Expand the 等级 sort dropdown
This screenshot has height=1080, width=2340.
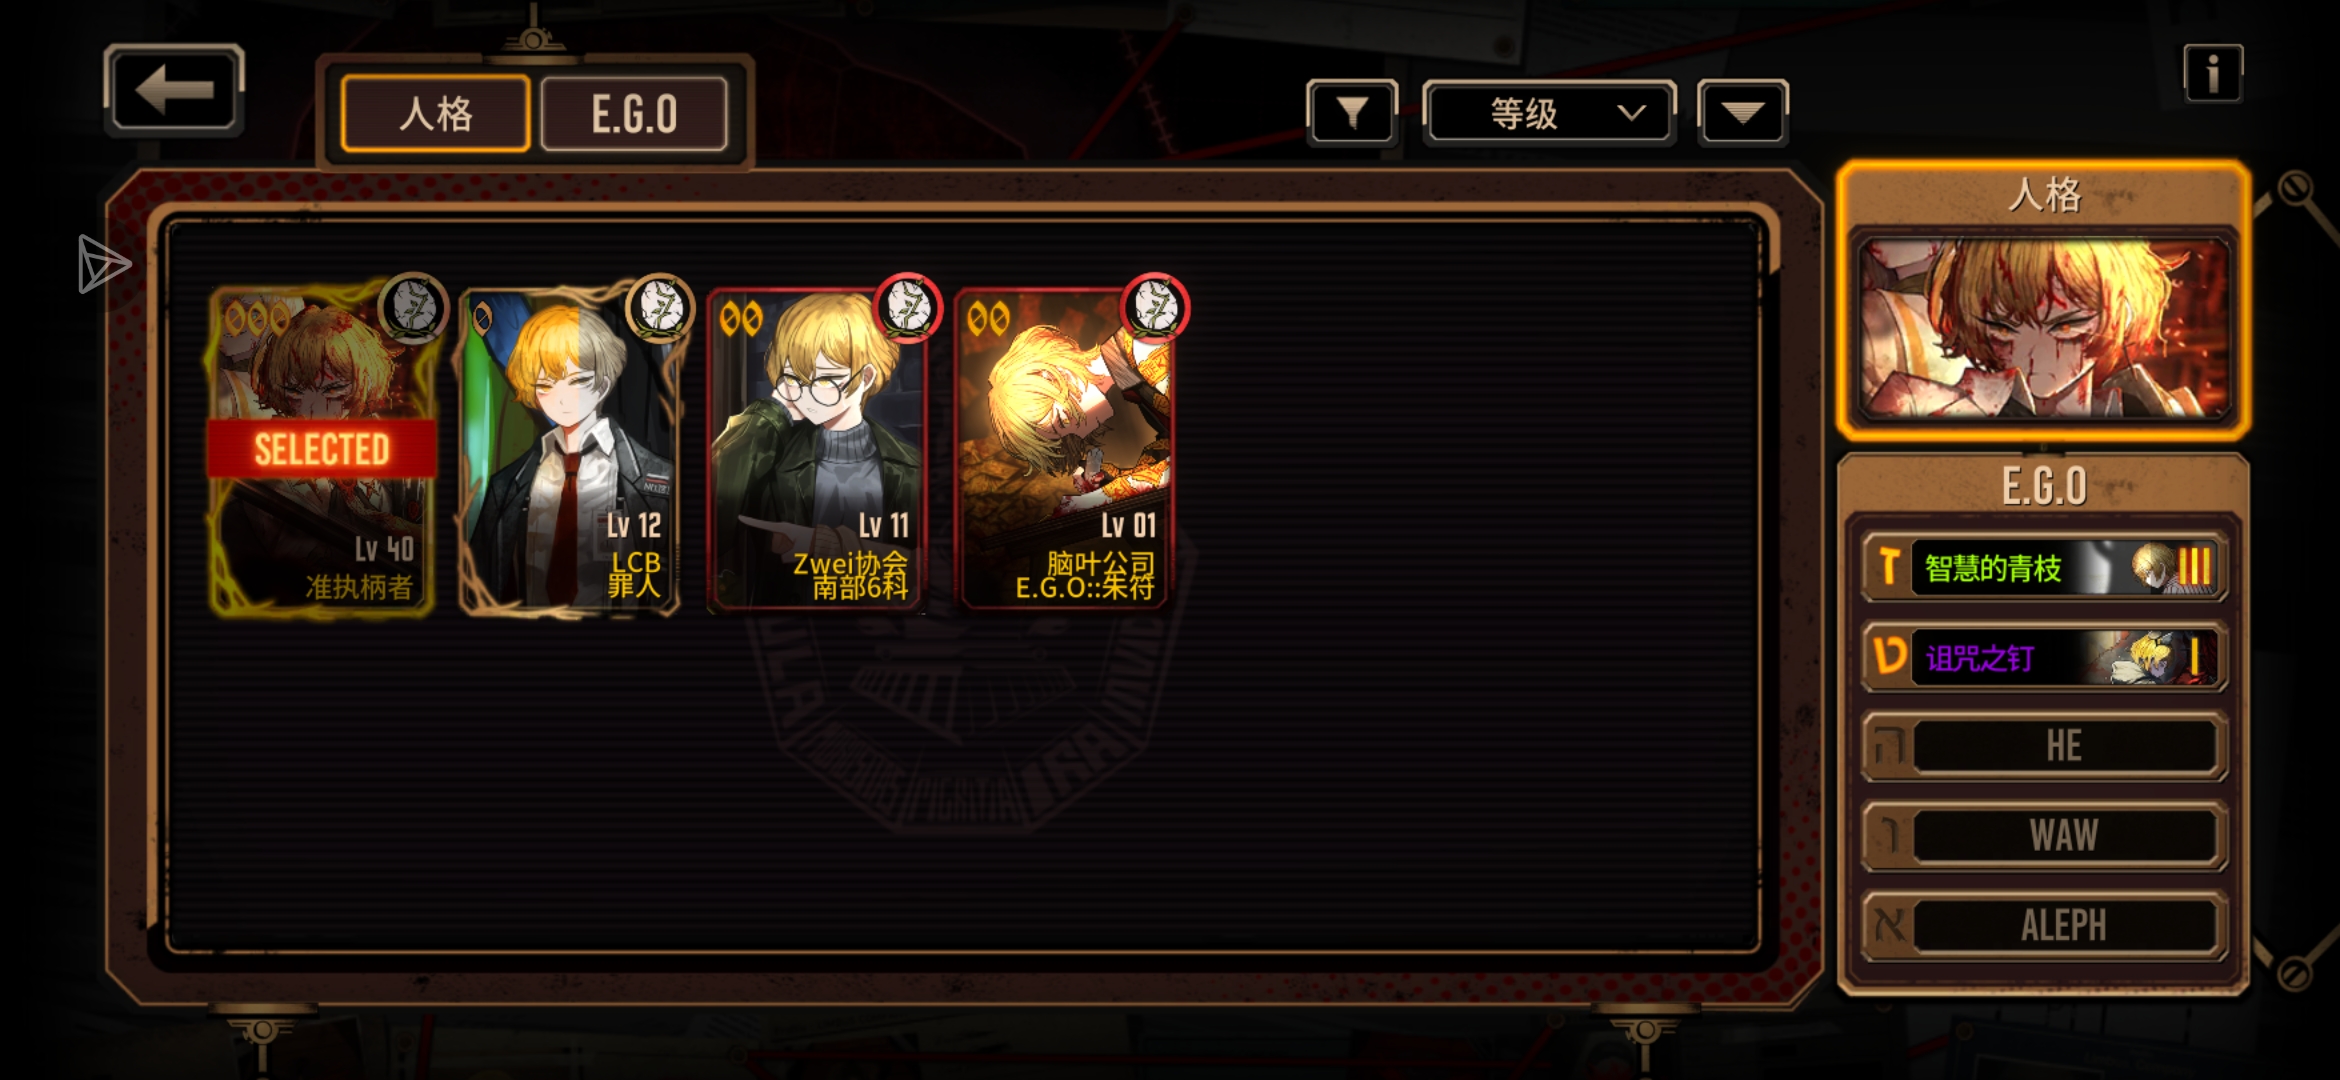(1548, 113)
